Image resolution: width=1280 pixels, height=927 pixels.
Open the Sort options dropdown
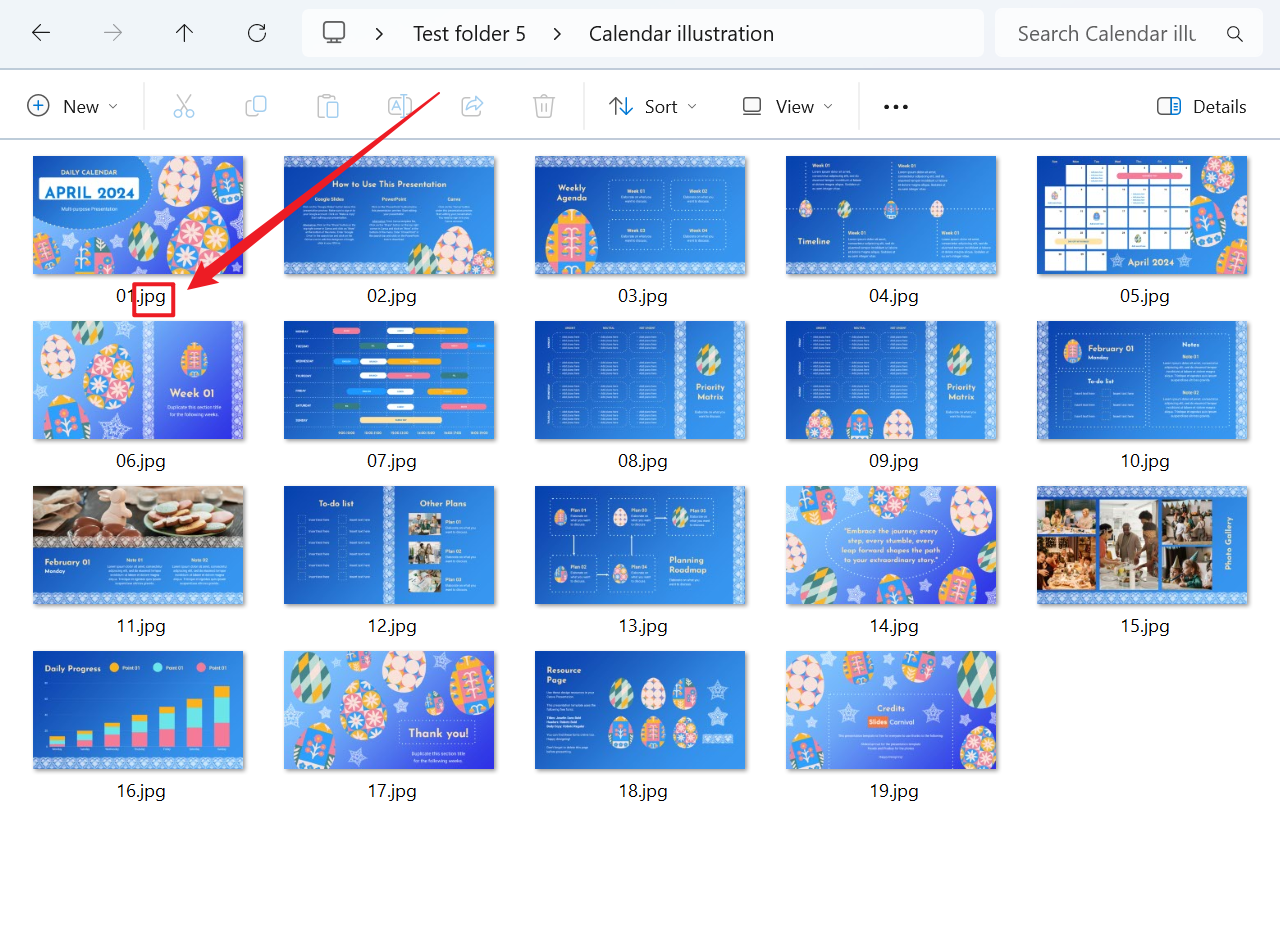click(653, 106)
